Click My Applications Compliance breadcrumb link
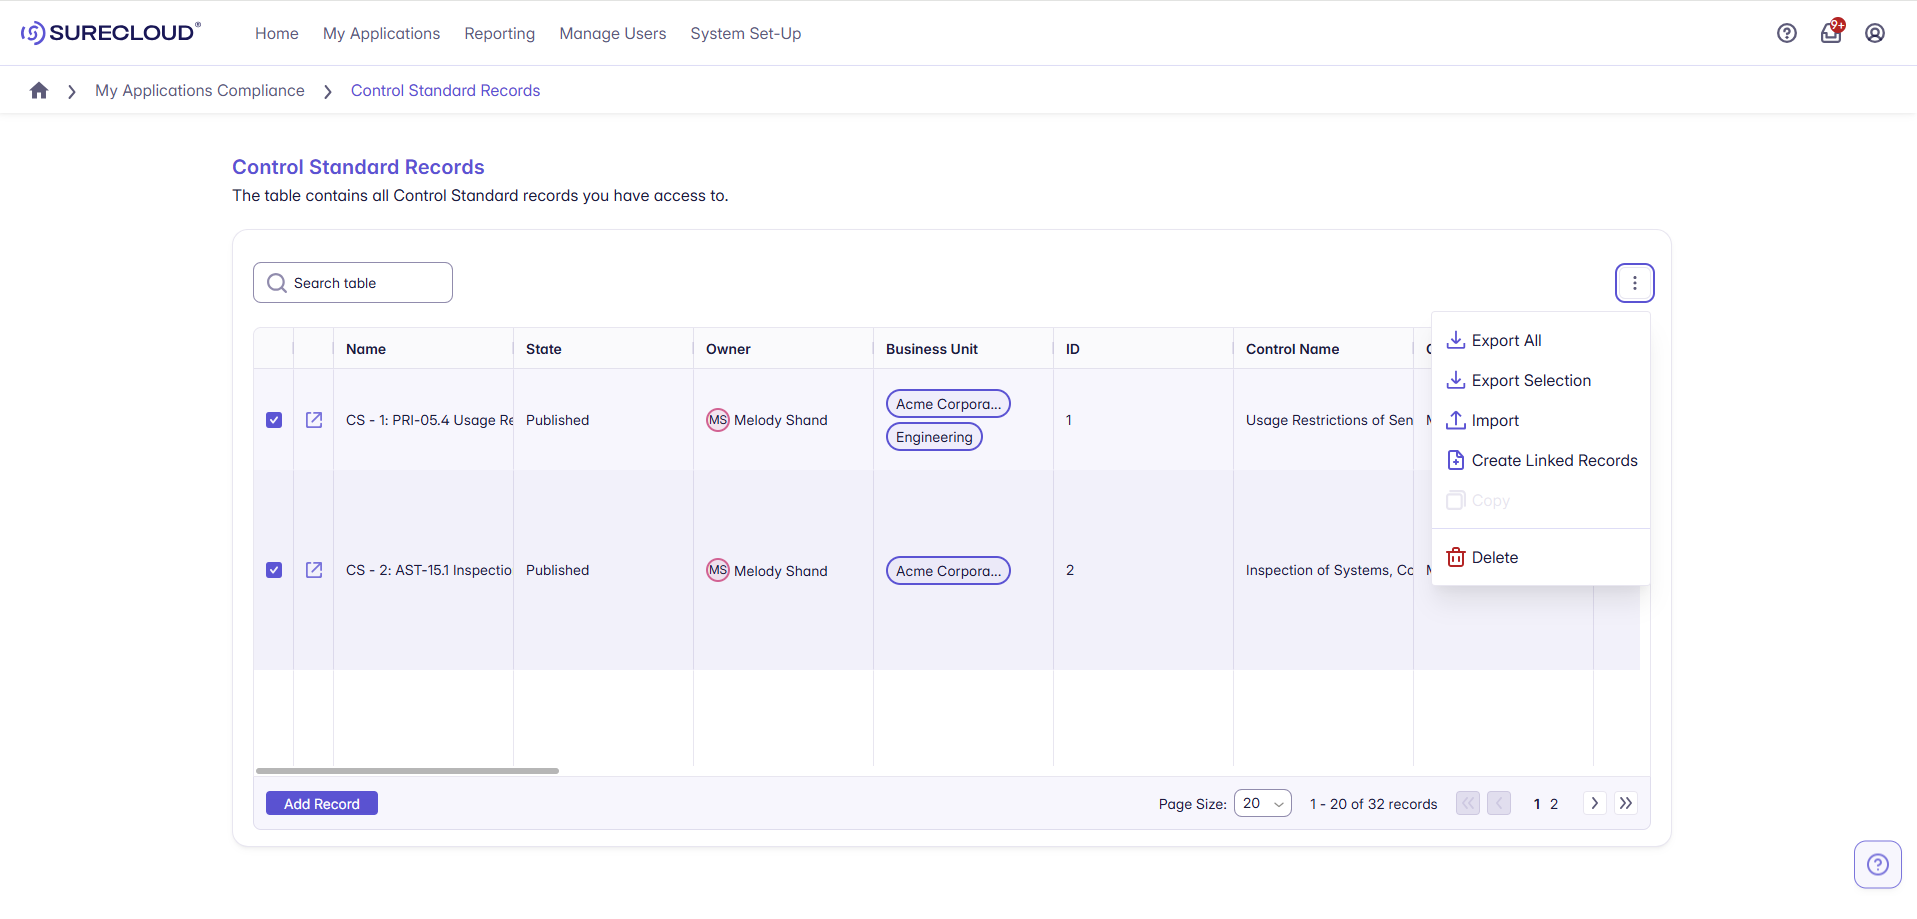Screen dimensions: 1917x919 point(200,91)
